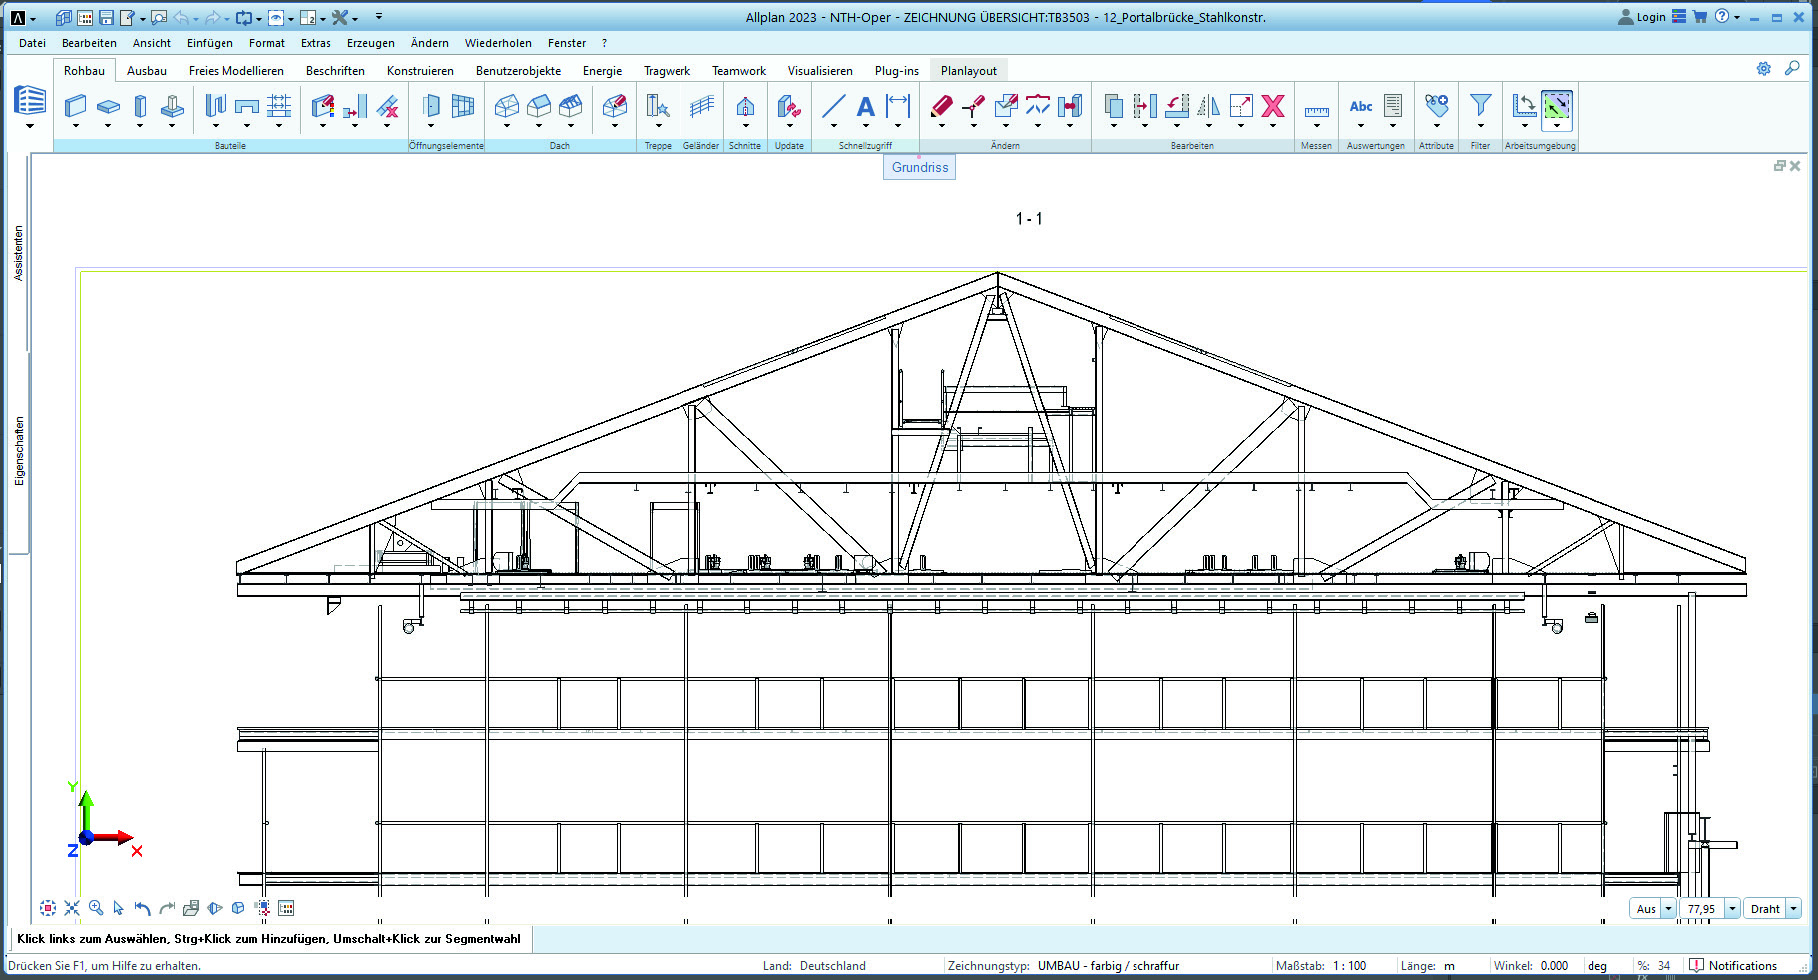Click the Schnitte (section) tool icon
Screen dimensions: 1818x980
click(745, 106)
